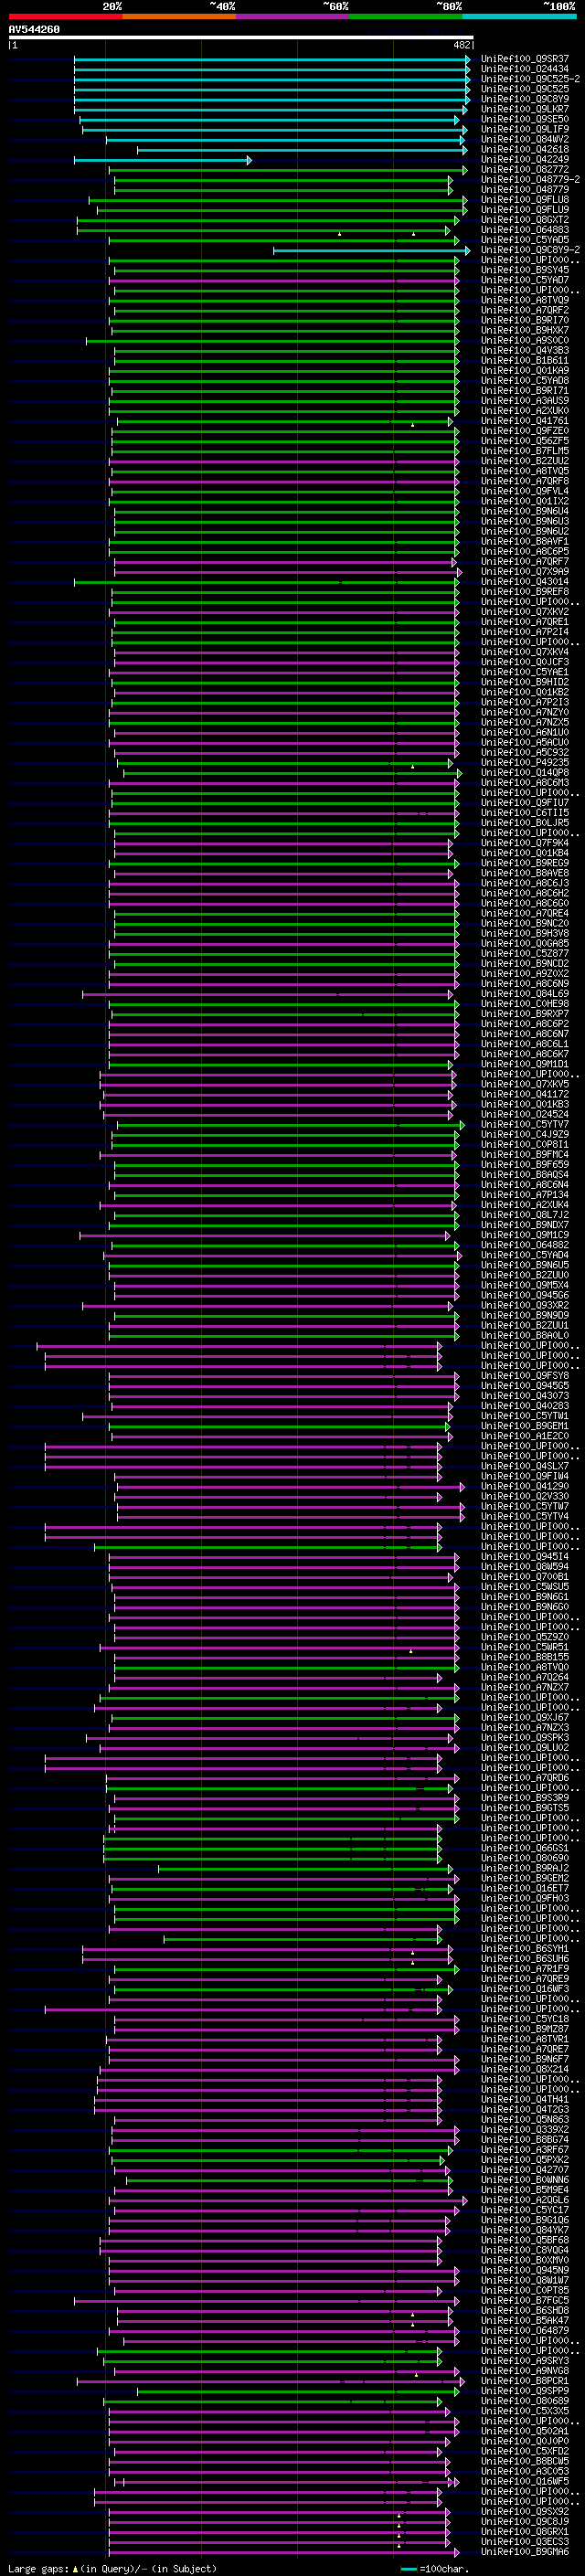Click the AV544260 query name
Screen dimensions: 585x2576
[x=34, y=30]
